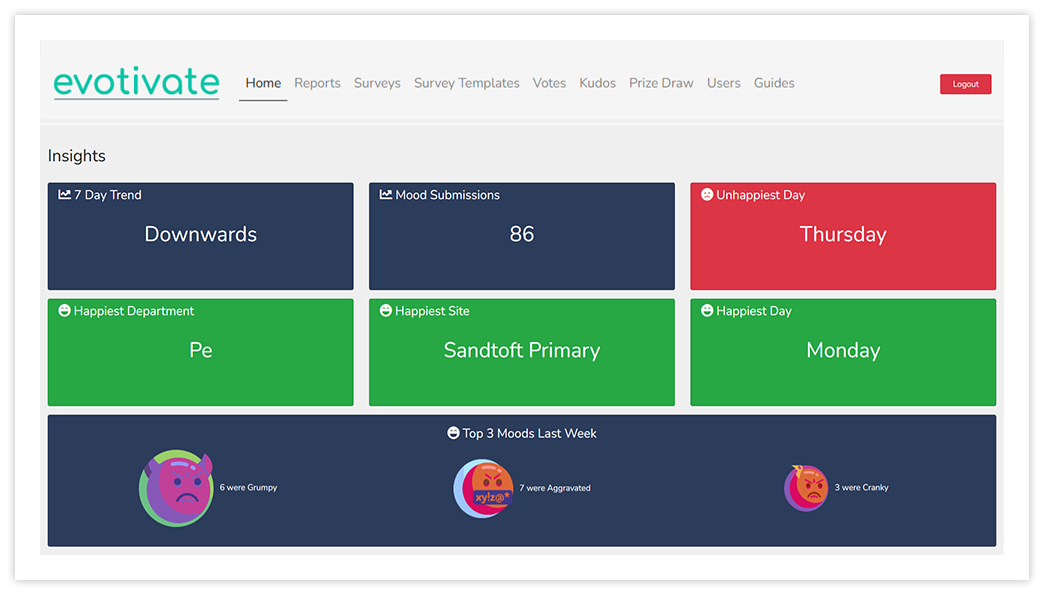Click the Unhappiest Day sad face icon
Screen dimensions: 1044x595
707,195
